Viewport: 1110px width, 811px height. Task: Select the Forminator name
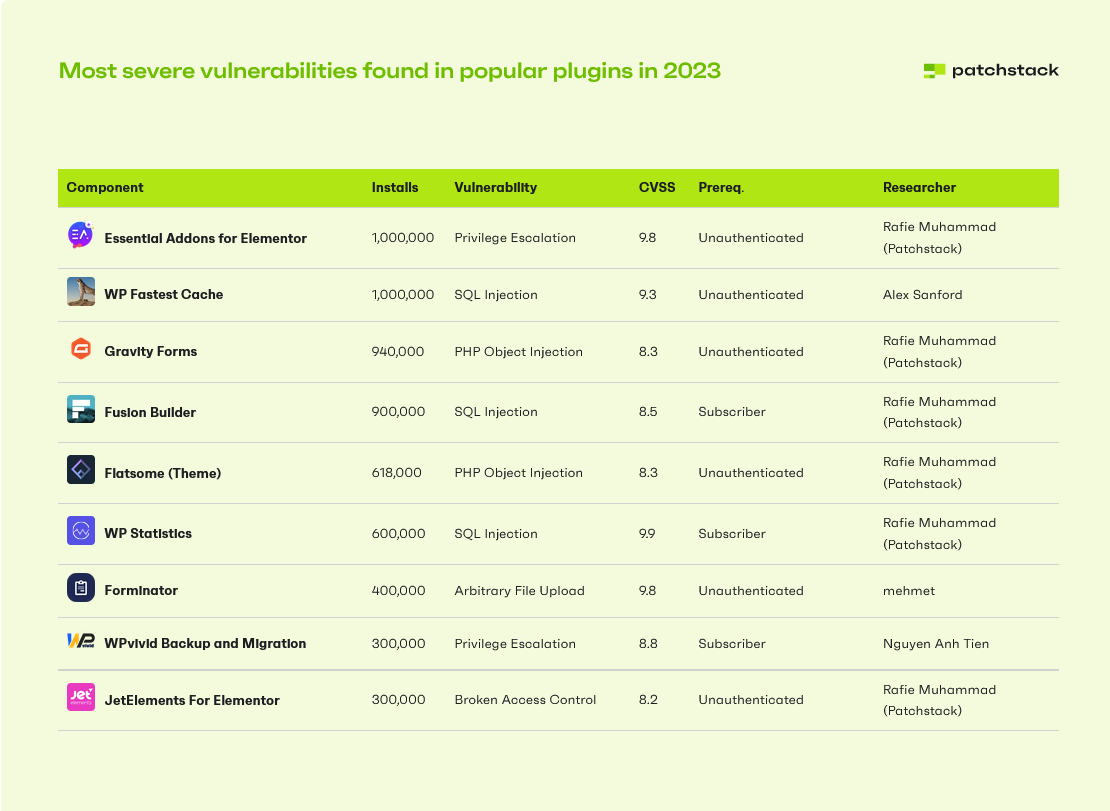pyautogui.click(x=141, y=590)
